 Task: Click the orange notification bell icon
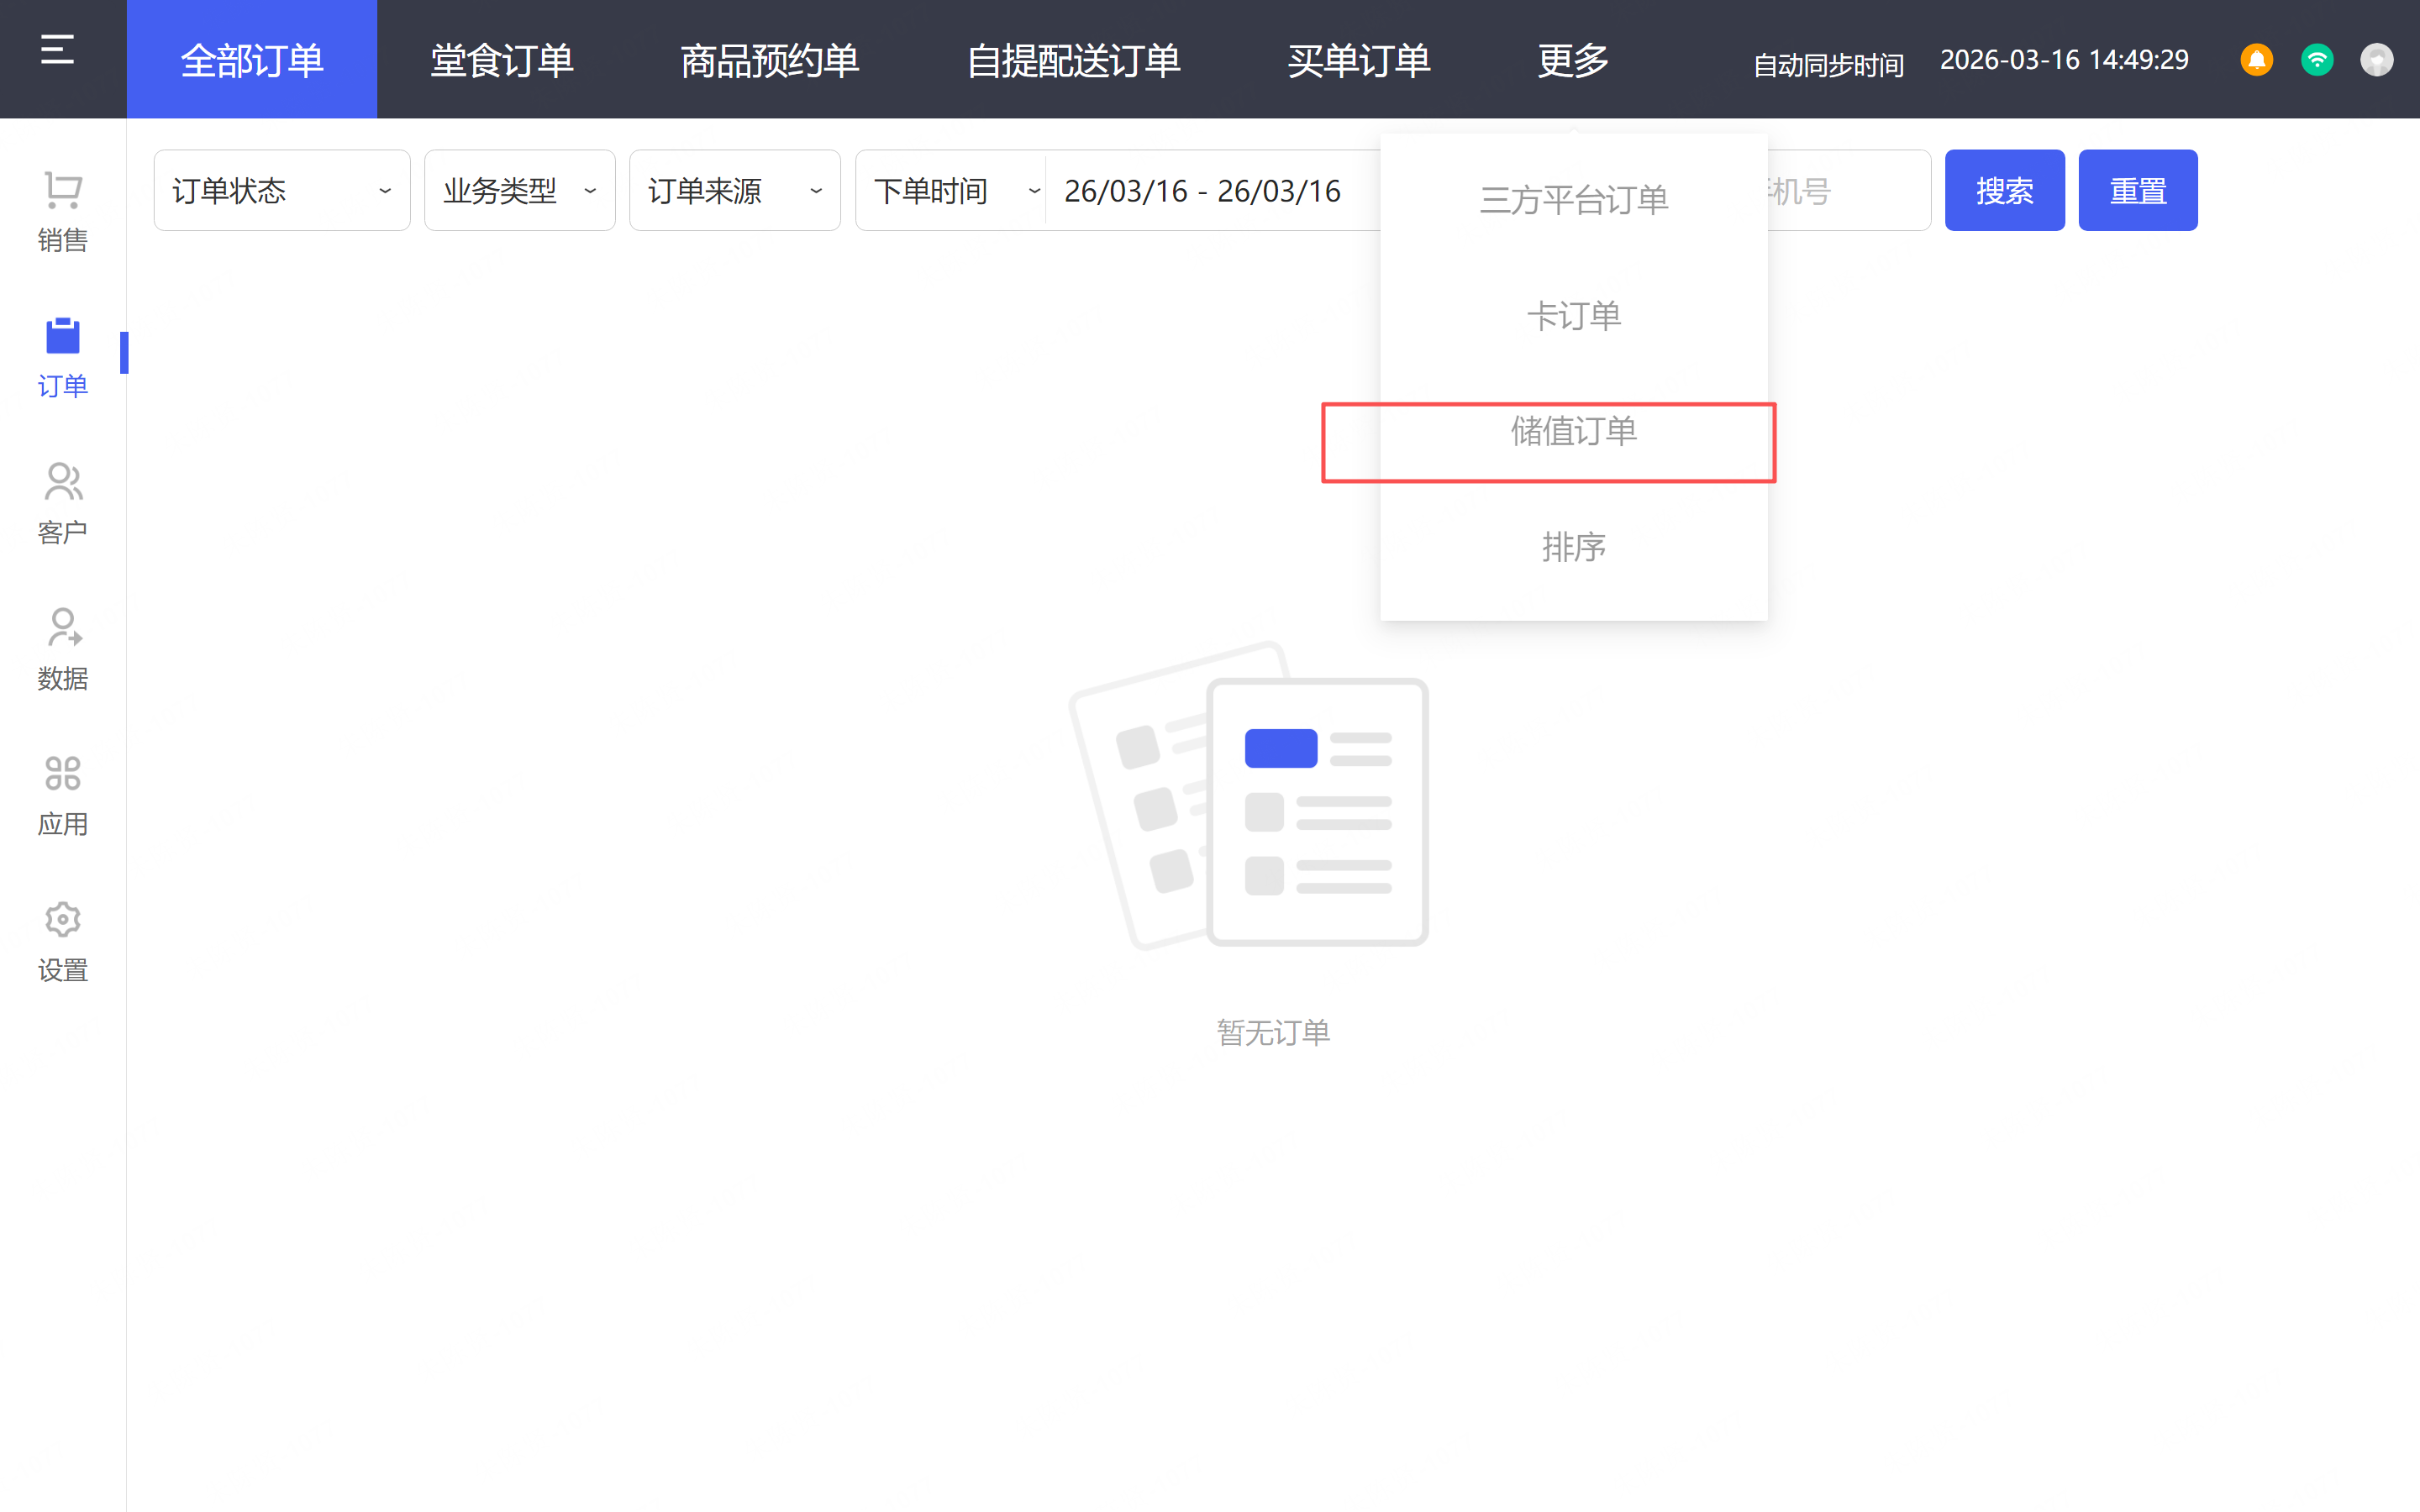(2256, 60)
